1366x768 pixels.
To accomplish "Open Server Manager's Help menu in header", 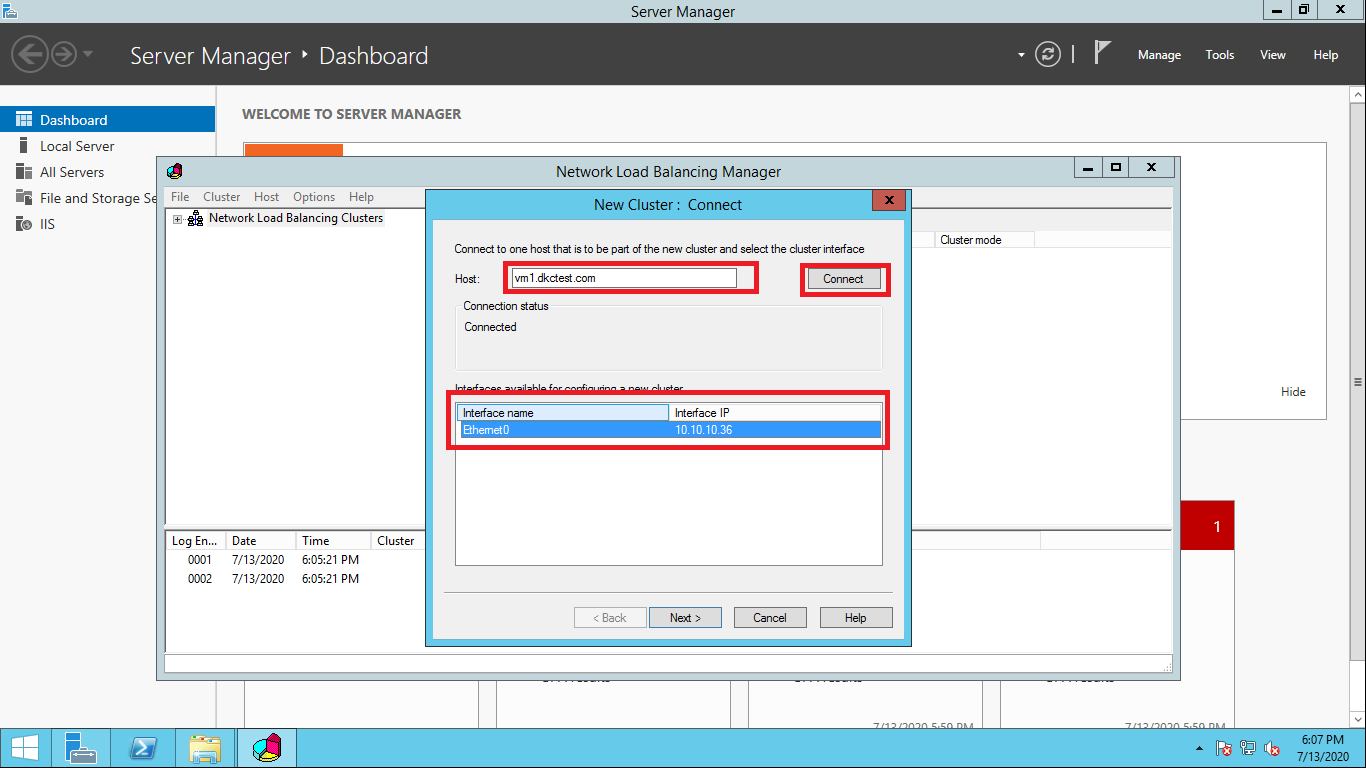I will (1326, 55).
